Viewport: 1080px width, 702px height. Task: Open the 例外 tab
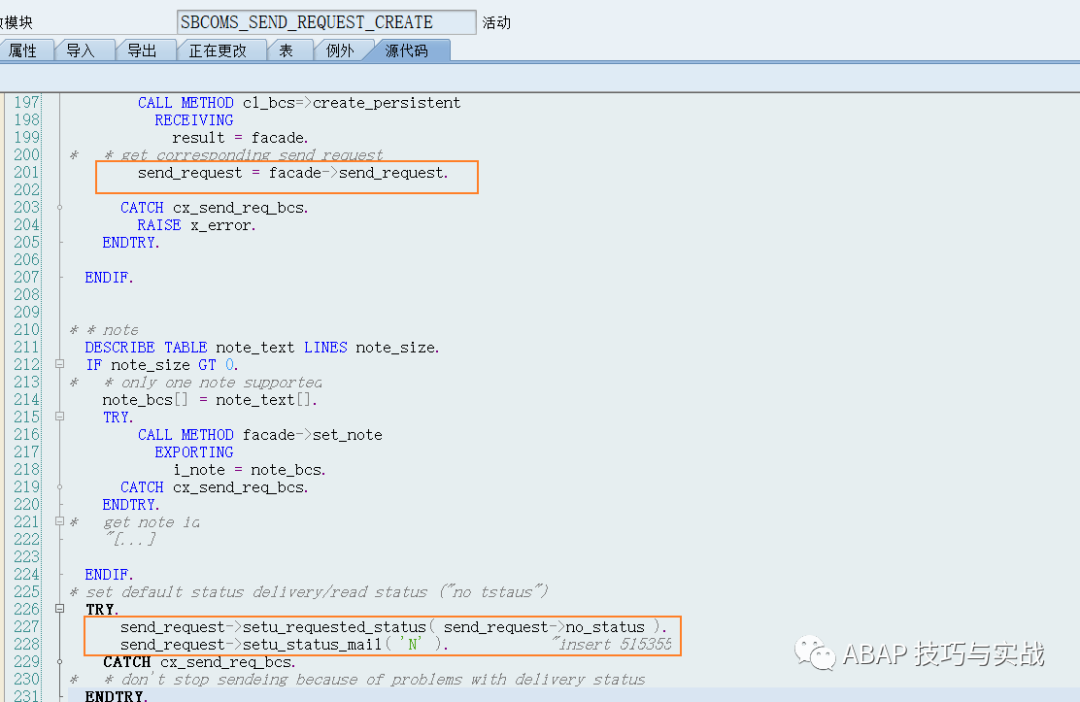pos(341,50)
